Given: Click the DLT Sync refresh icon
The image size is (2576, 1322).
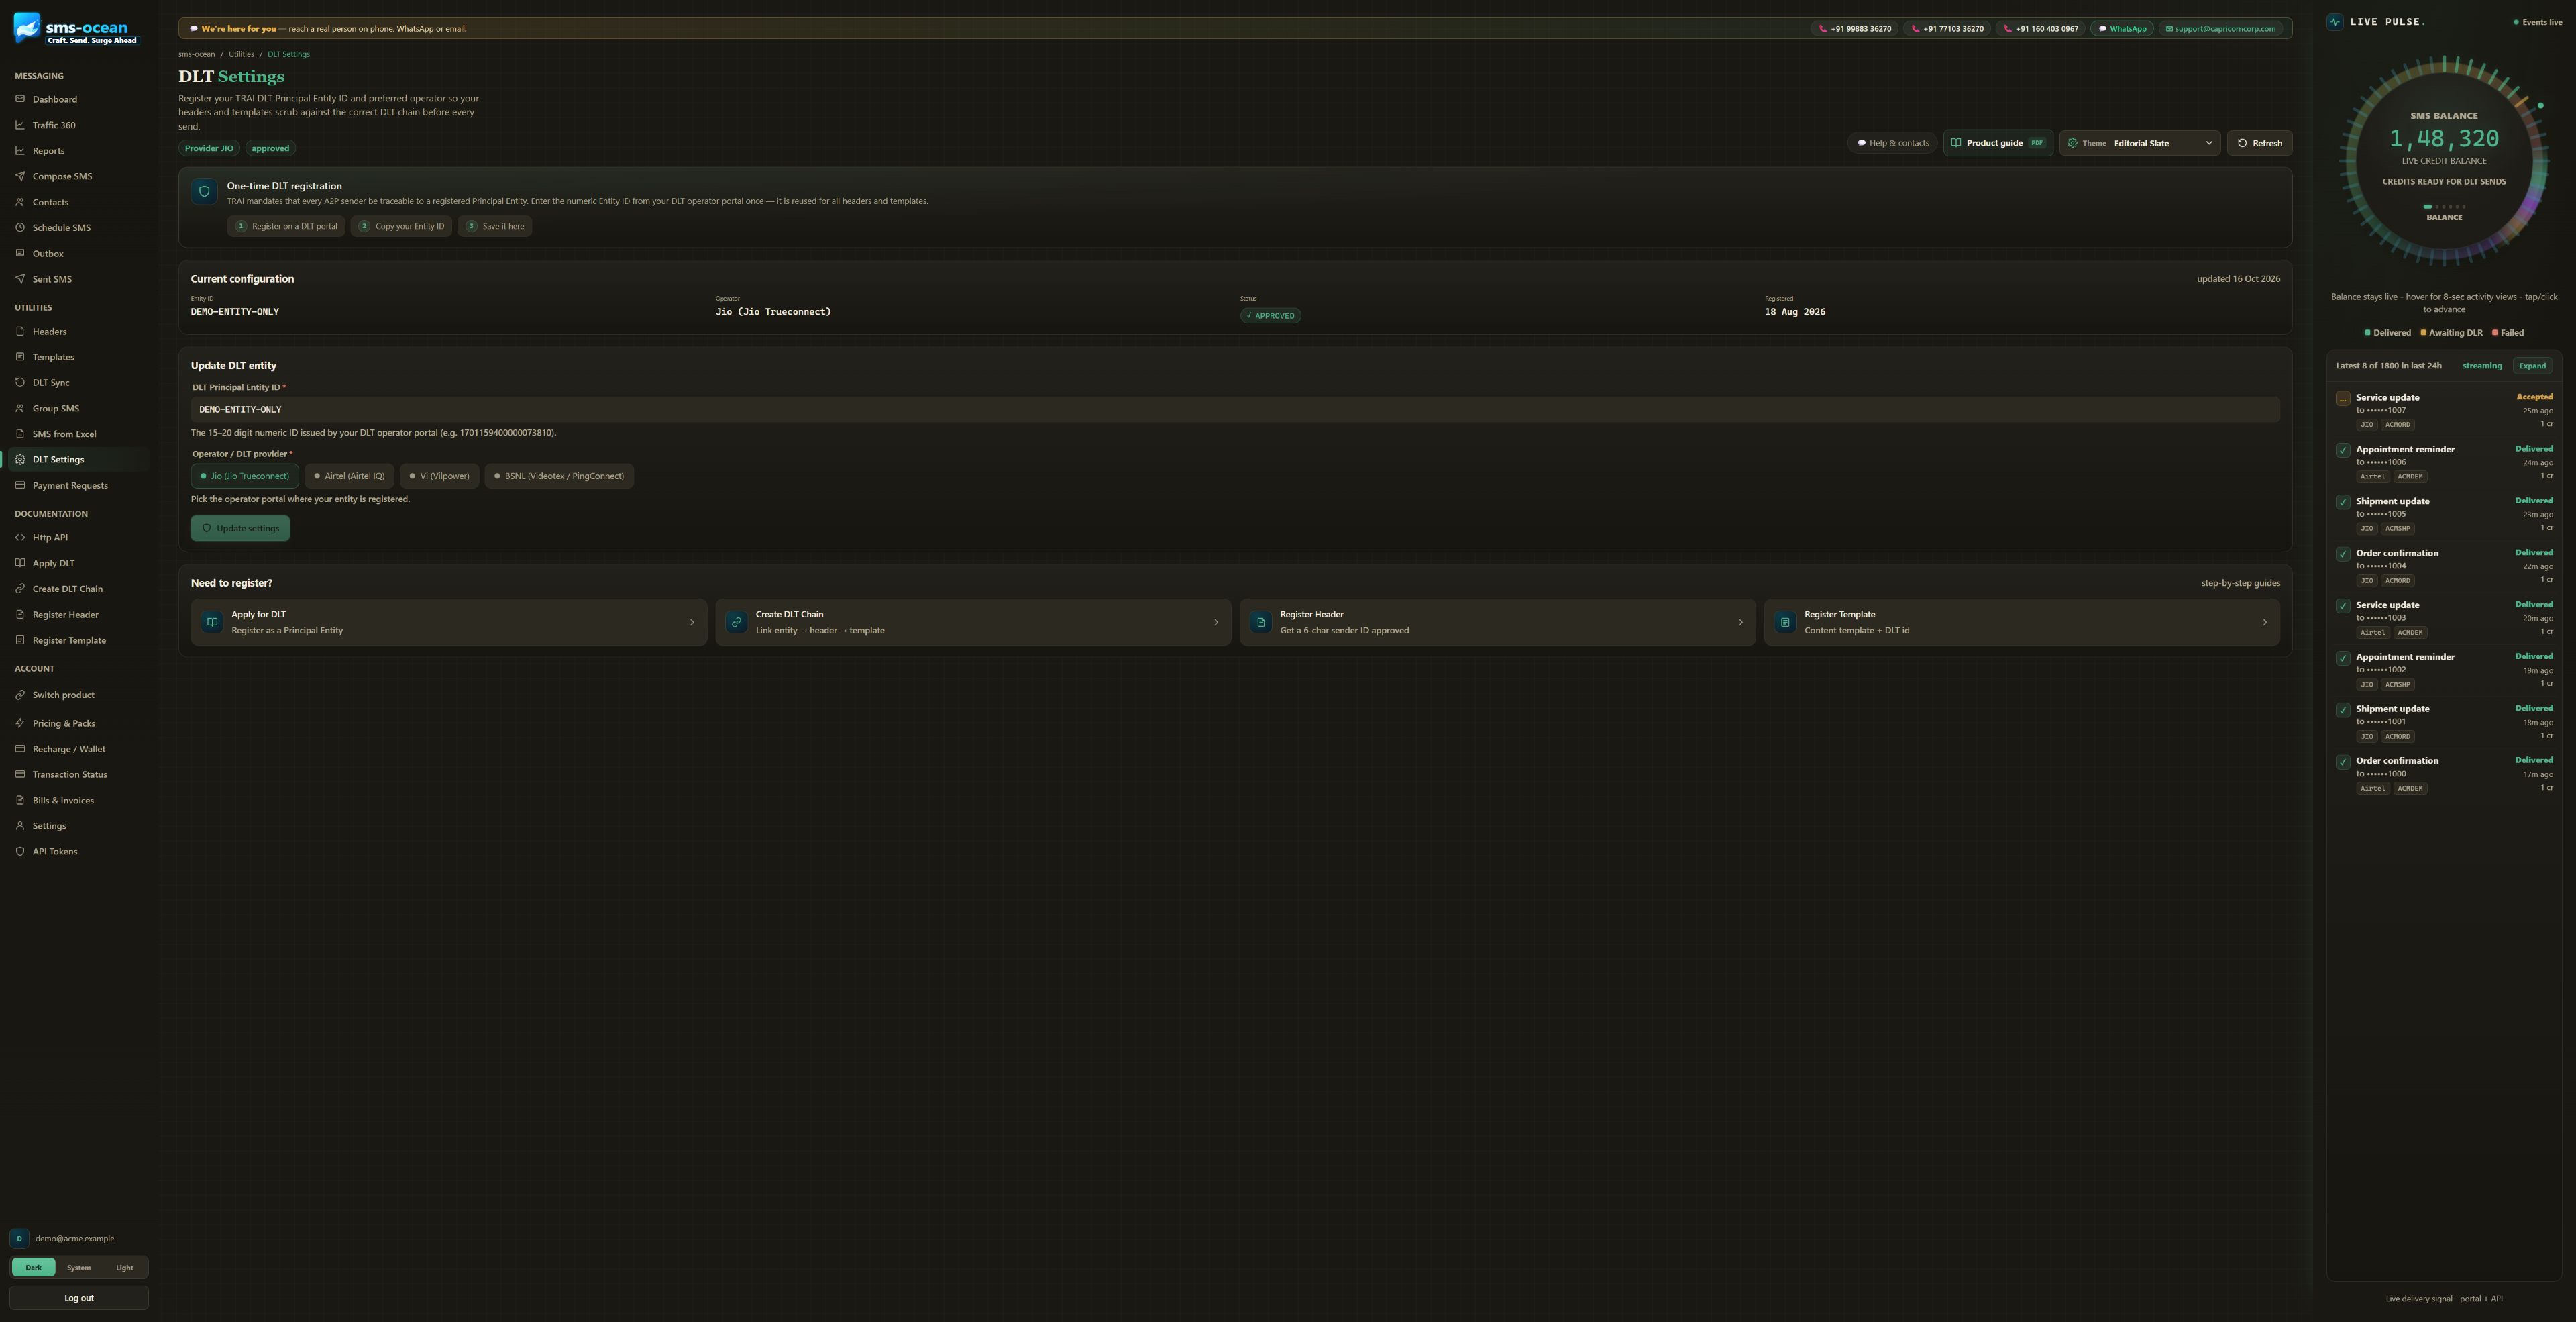Looking at the screenshot, I should coord(20,382).
